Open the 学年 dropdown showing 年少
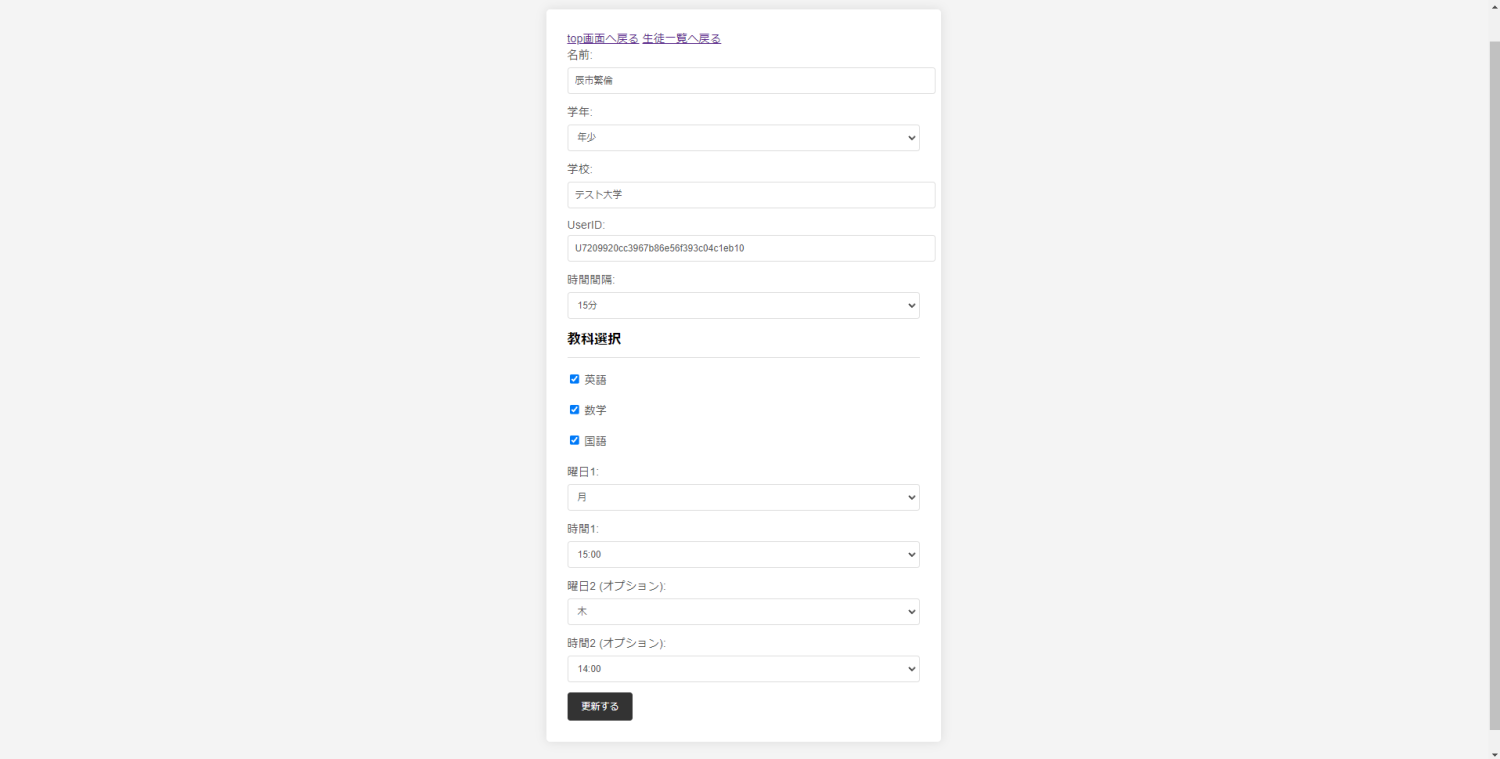The image size is (1500, 759). 742,138
